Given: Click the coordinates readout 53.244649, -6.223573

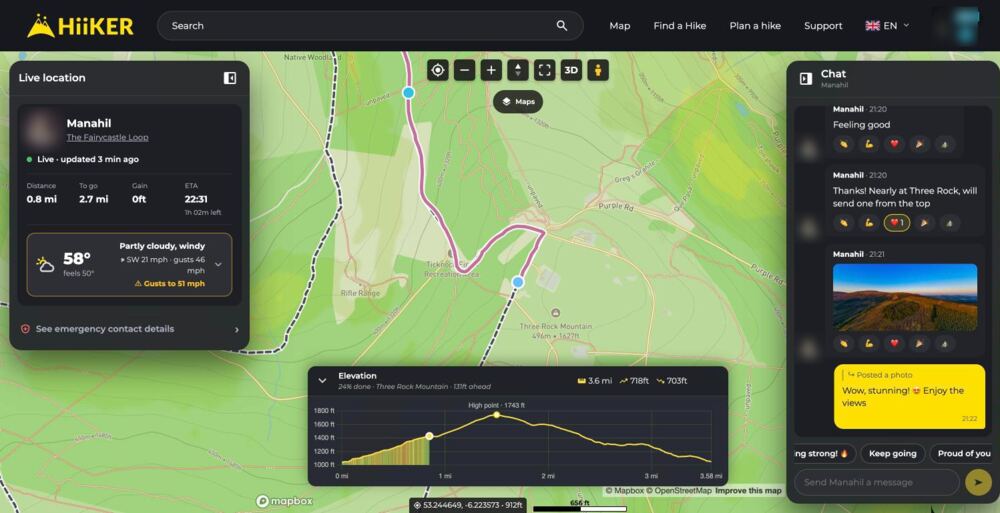Looking at the screenshot, I should [x=468, y=505].
